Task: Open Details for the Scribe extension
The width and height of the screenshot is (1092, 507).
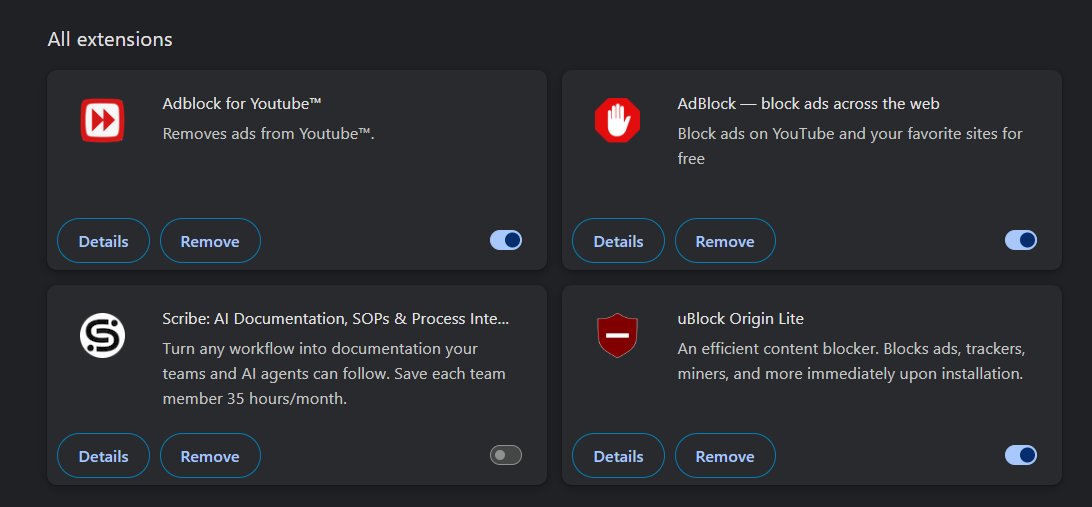Action: 103,456
